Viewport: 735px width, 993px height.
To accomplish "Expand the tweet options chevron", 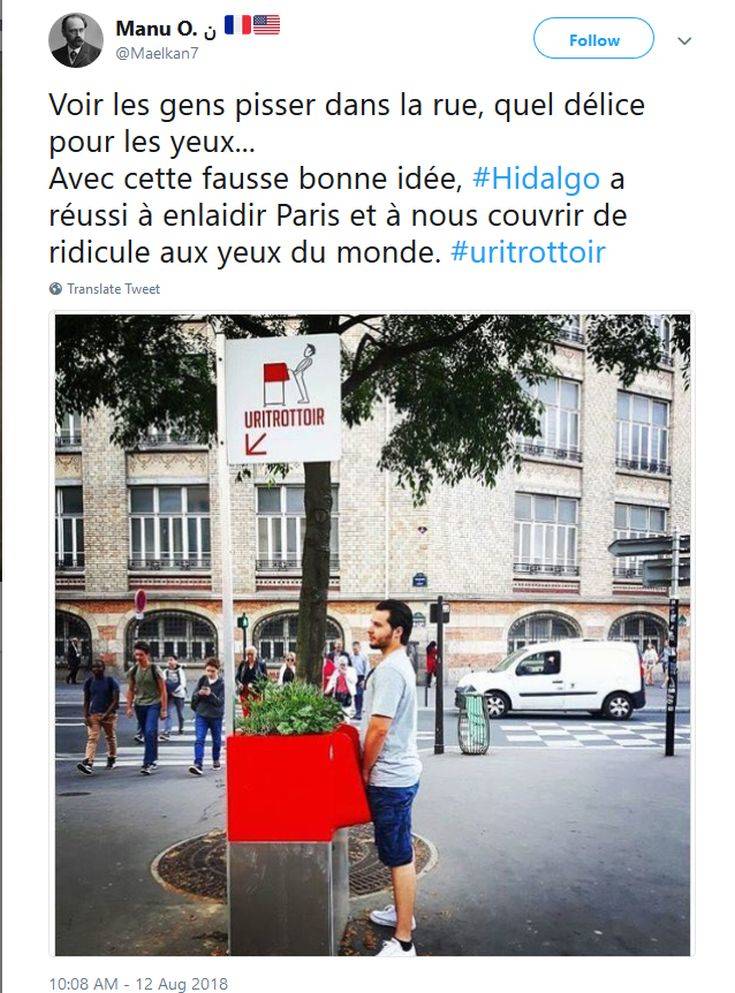I will [x=684, y=41].
